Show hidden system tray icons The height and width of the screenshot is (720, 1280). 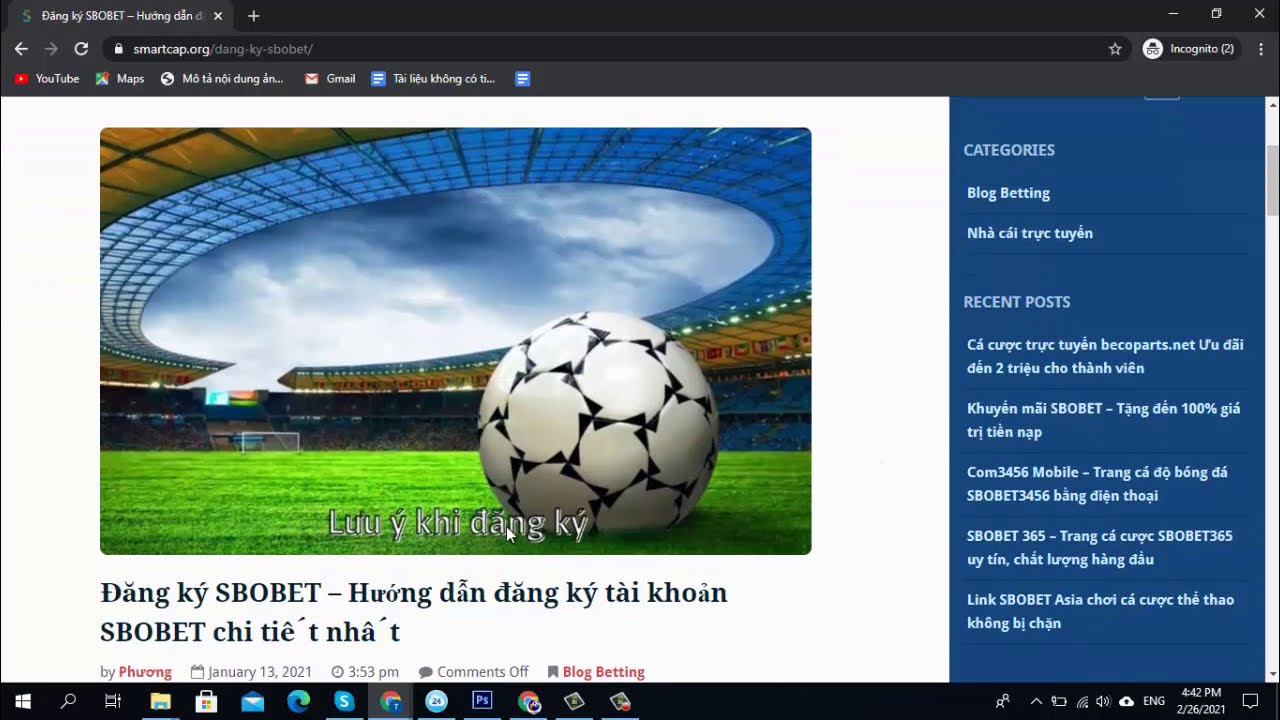(1036, 701)
